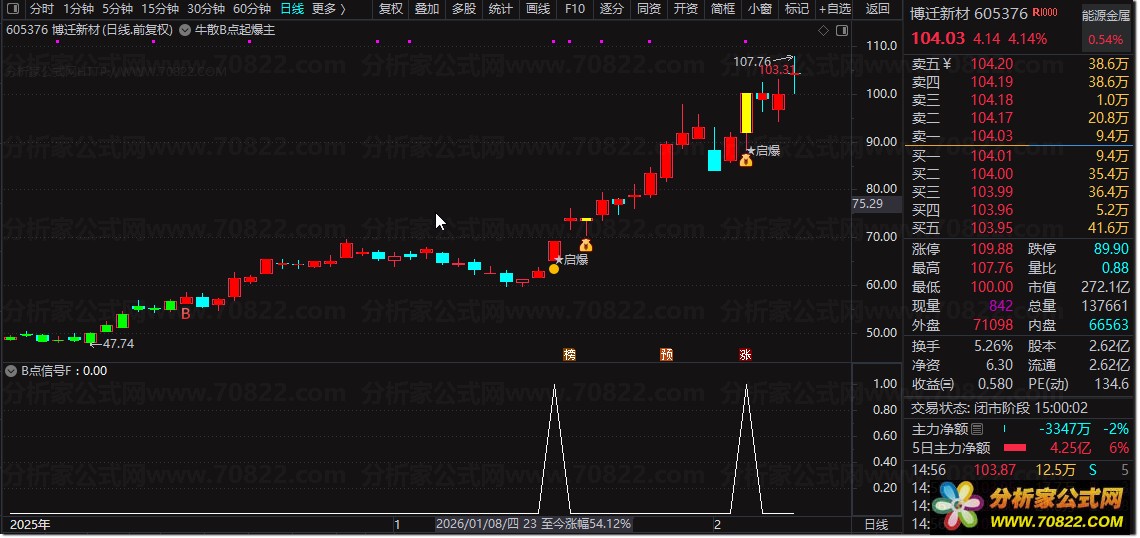The image size is (1140, 538).
Task: Switch to 分时 intraday view
Action: [42, 9]
